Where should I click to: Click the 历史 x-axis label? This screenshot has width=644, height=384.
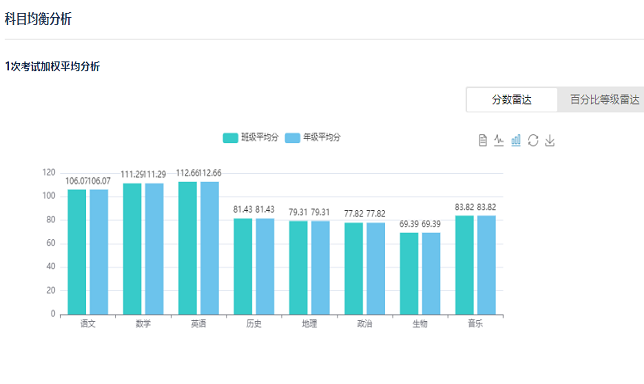(254, 324)
